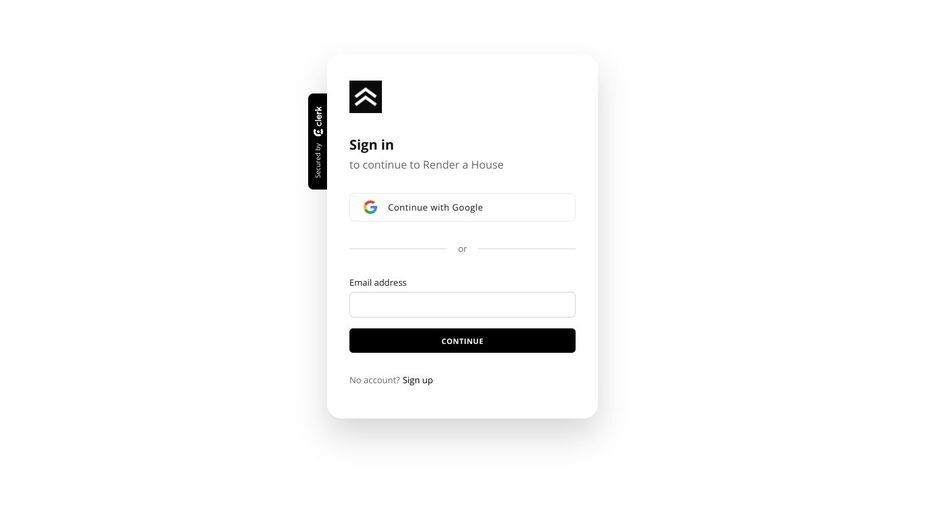
Task: Click the Sign in heading
Action: click(x=371, y=145)
